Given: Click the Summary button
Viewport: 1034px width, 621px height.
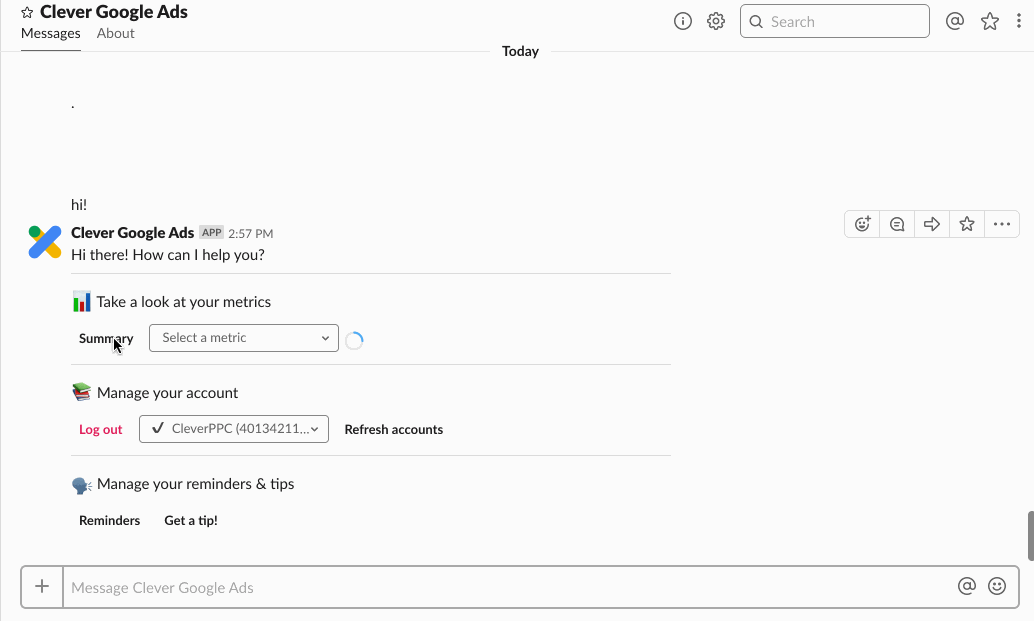Looking at the screenshot, I should point(106,338).
